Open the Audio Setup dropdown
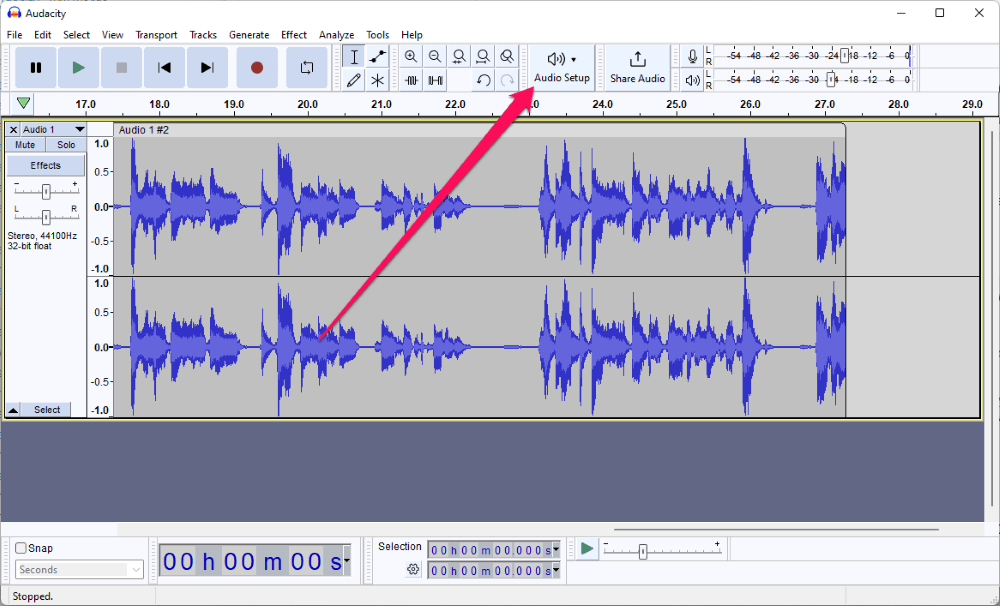 562,67
